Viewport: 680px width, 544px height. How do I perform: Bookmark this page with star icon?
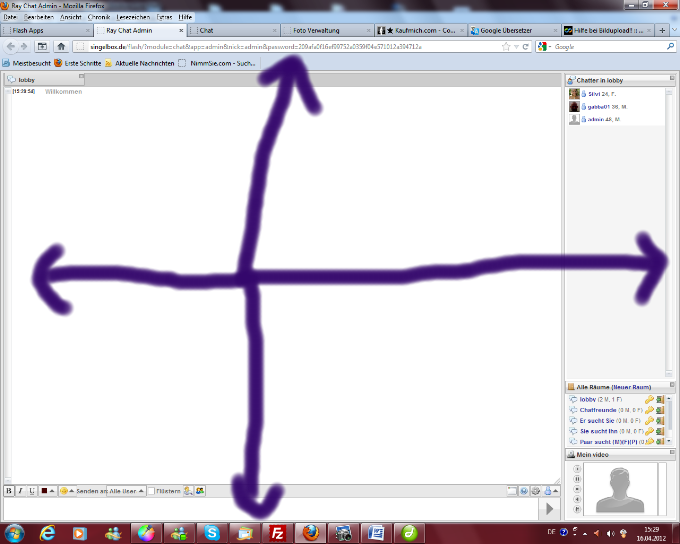(x=506, y=46)
